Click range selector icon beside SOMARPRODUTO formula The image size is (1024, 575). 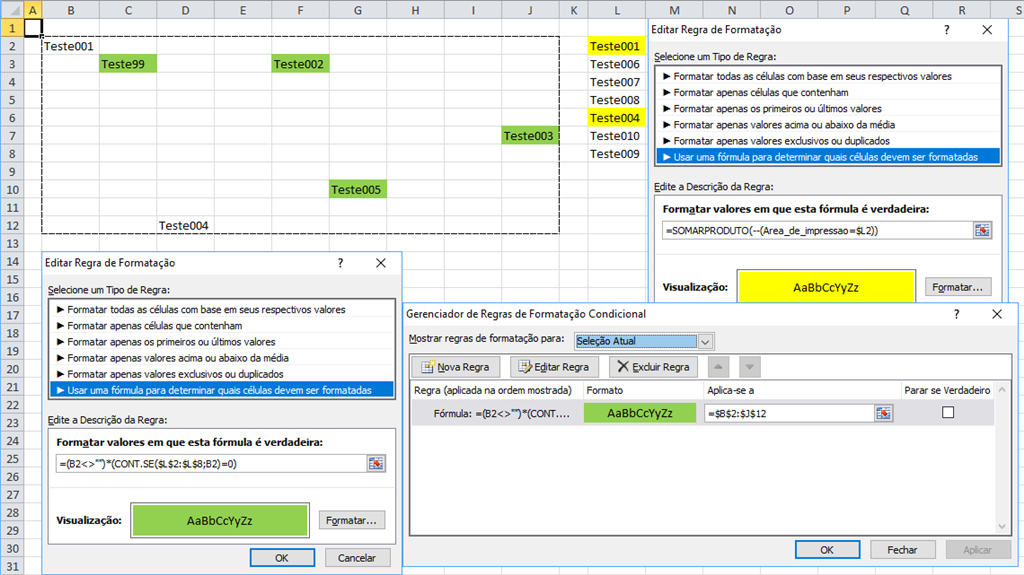tap(982, 230)
